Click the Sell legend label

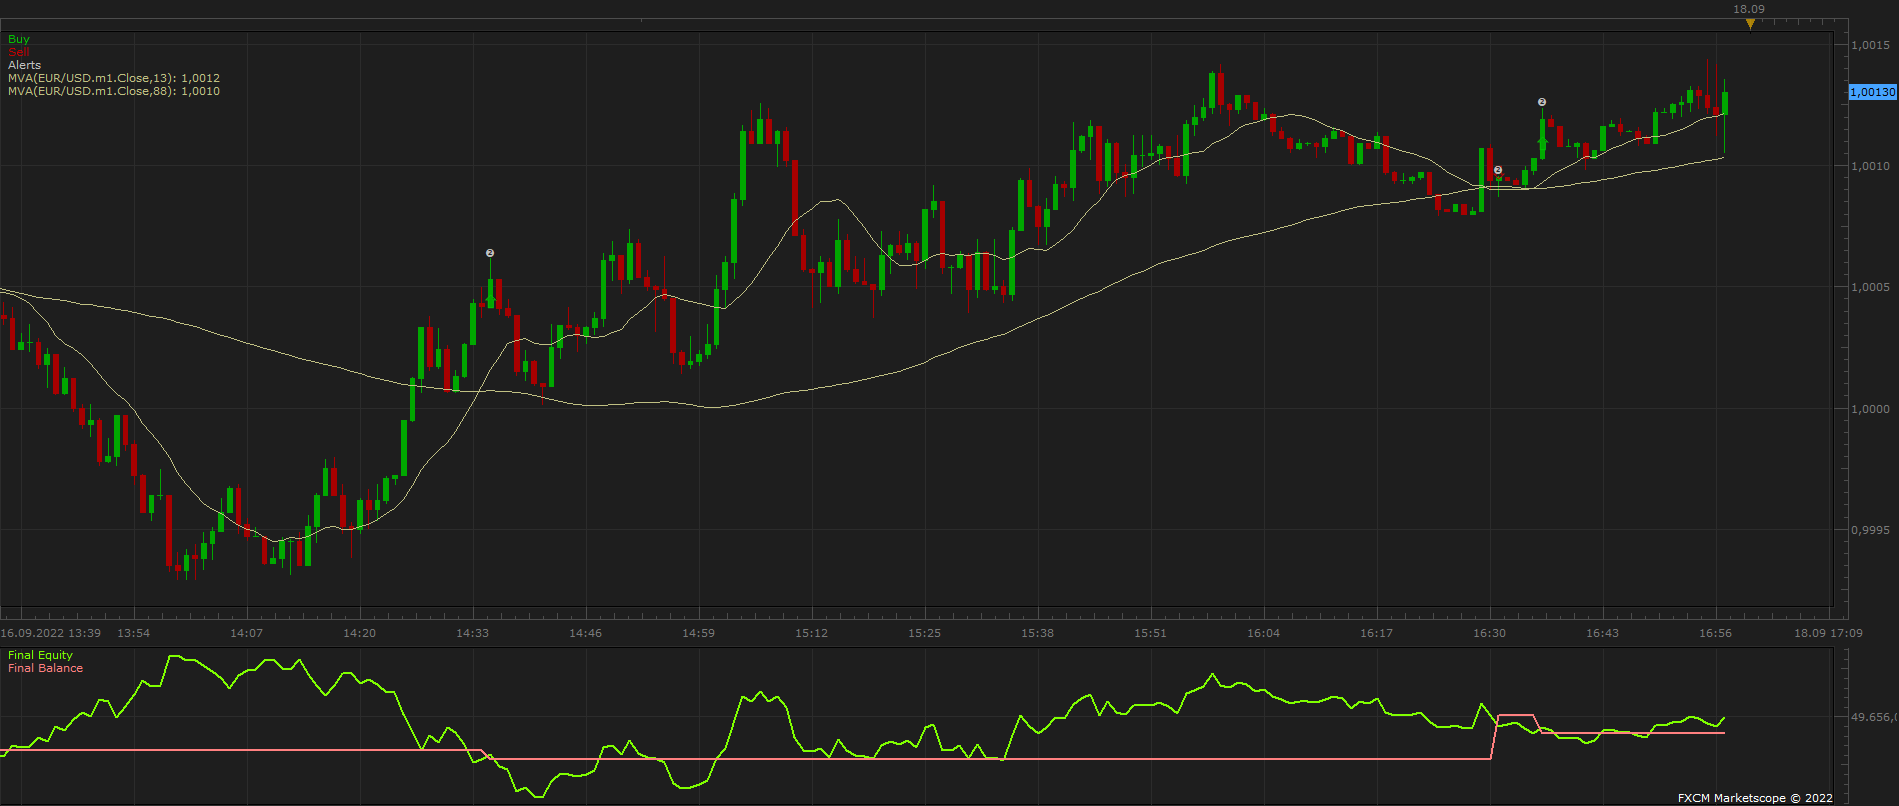pyautogui.click(x=19, y=52)
